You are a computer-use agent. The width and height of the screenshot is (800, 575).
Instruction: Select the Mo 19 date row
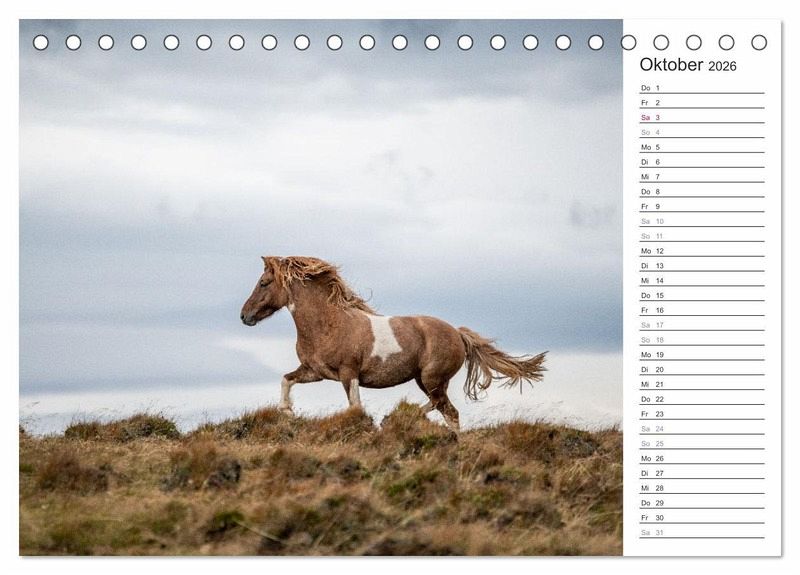pyautogui.click(x=701, y=355)
